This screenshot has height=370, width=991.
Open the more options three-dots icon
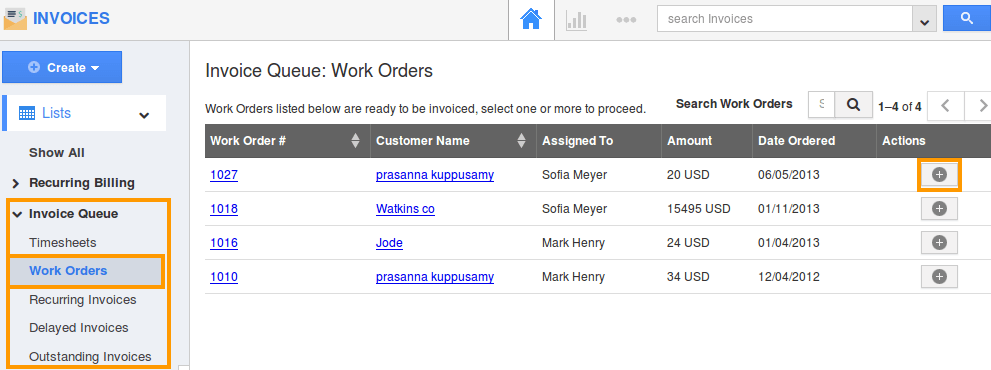pyautogui.click(x=626, y=20)
